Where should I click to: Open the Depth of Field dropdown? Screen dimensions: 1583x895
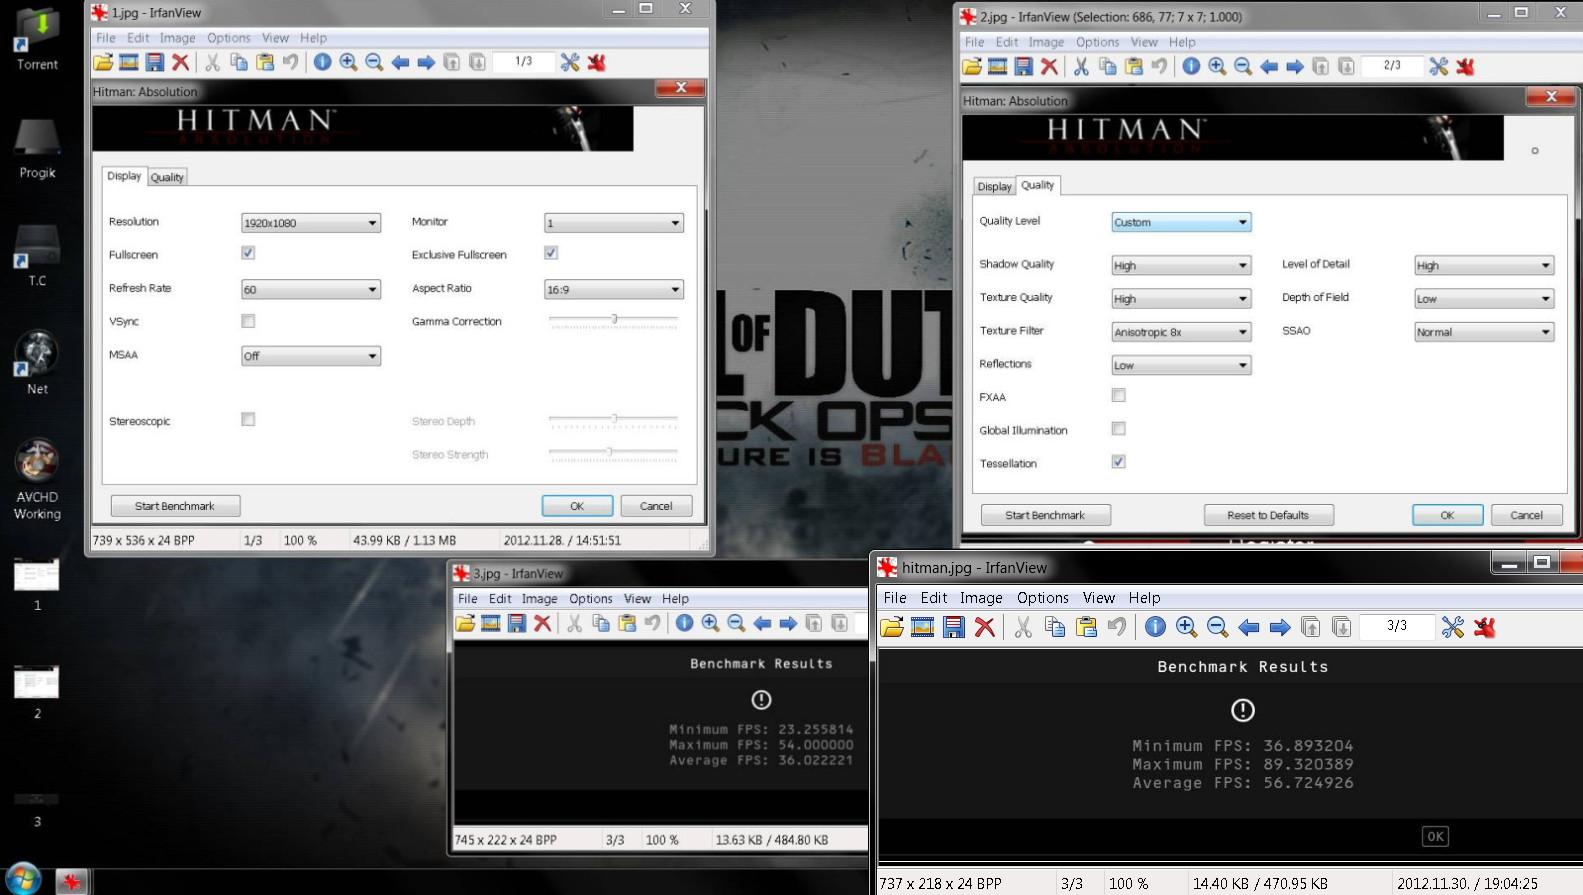pyautogui.click(x=1484, y=299)
